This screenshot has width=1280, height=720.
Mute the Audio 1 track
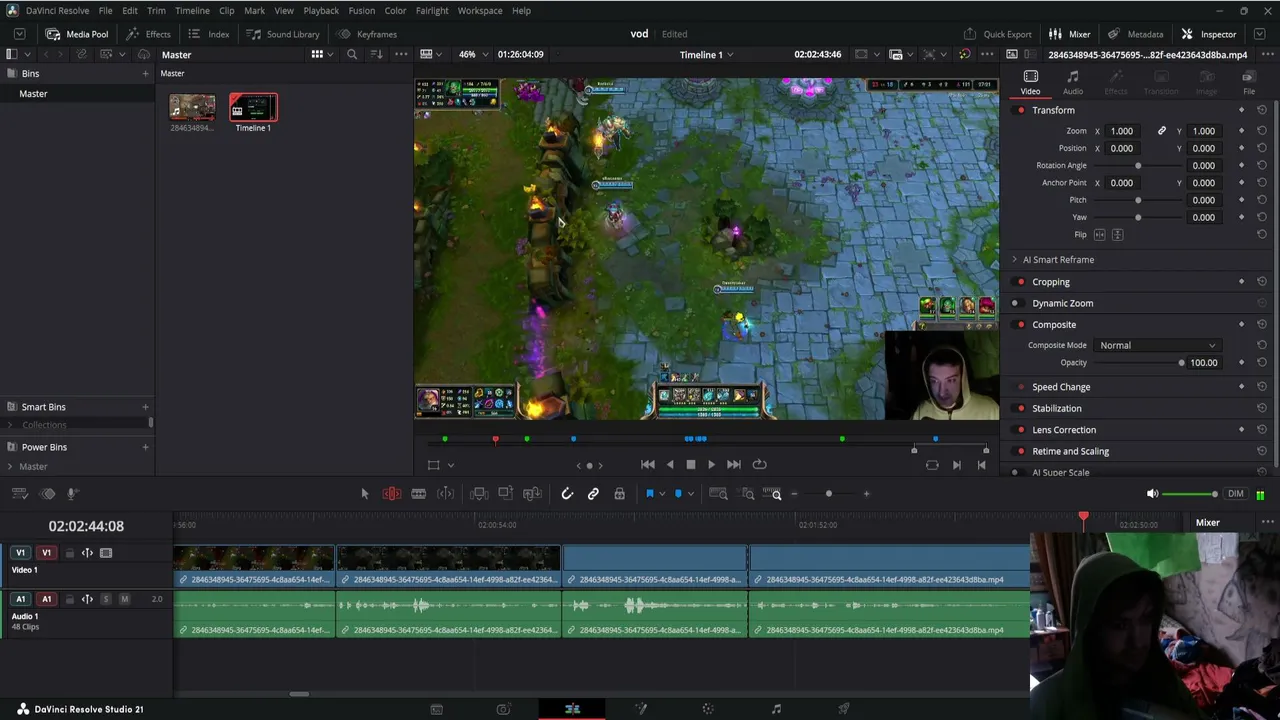tap(124, 599)
